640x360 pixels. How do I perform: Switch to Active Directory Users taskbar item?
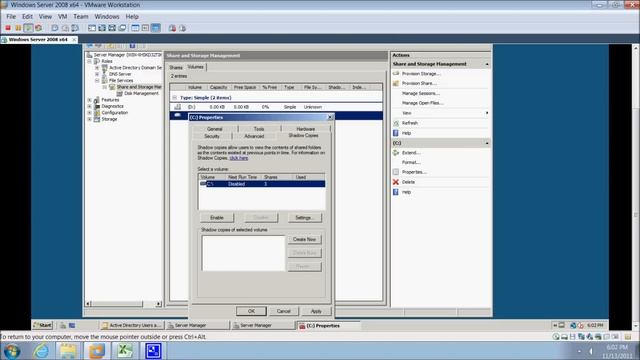(x=132, y=325)
